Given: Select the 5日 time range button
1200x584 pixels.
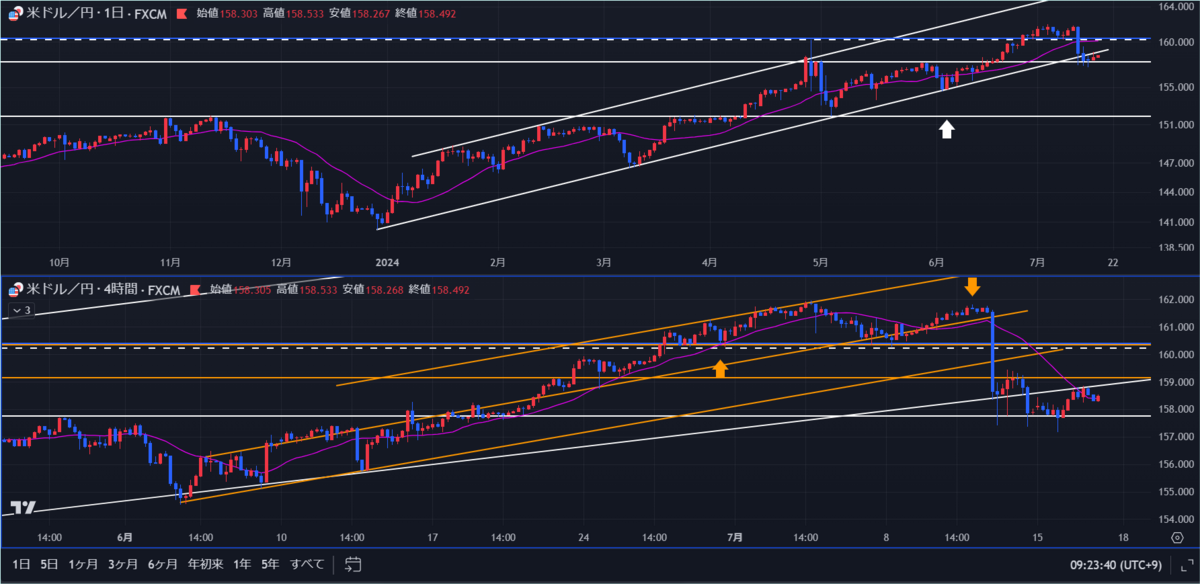Looking at the screenshot, I should [50, 564].
